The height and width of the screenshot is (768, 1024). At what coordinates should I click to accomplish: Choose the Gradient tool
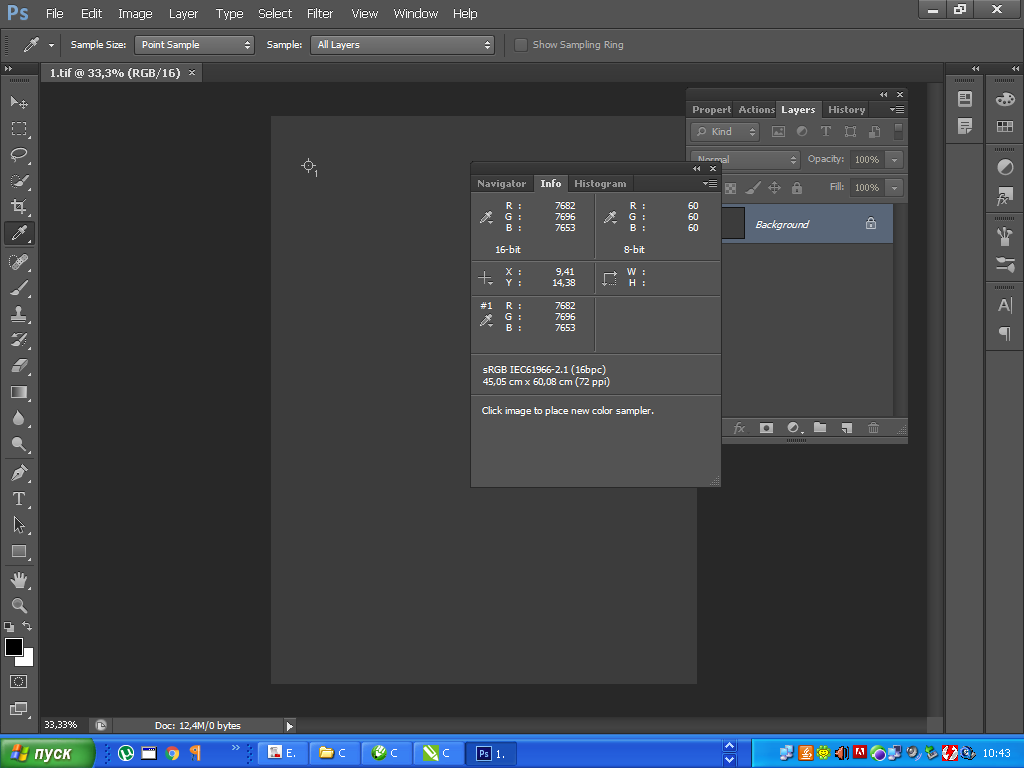[19, 393]
